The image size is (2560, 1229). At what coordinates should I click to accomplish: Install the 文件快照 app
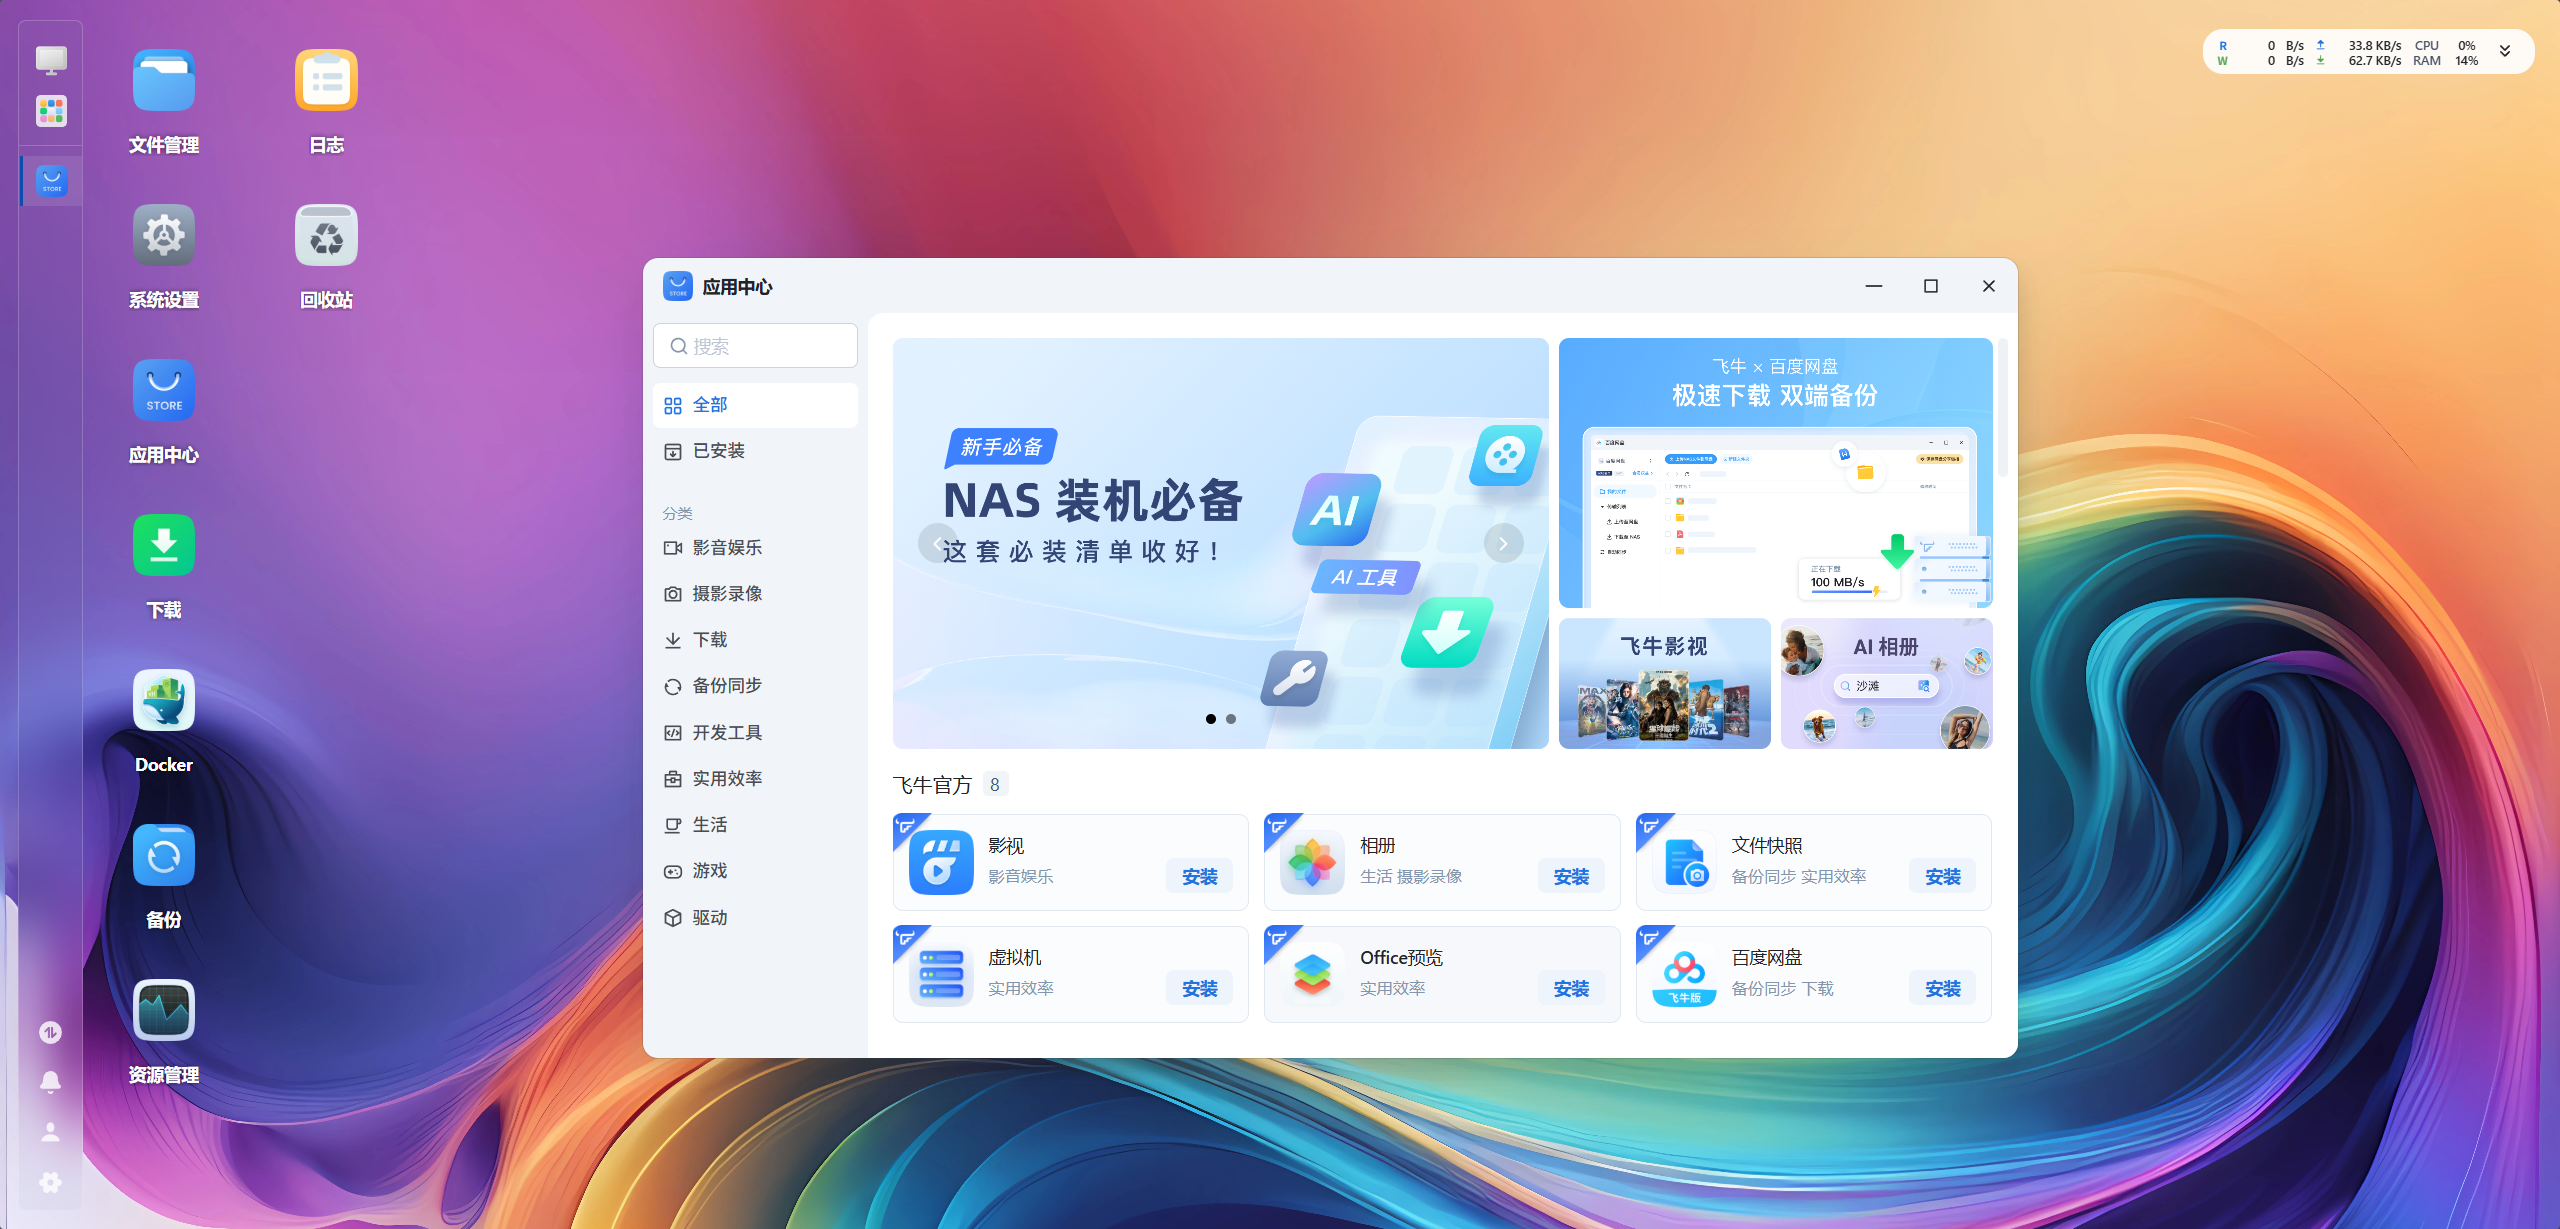1942,877
